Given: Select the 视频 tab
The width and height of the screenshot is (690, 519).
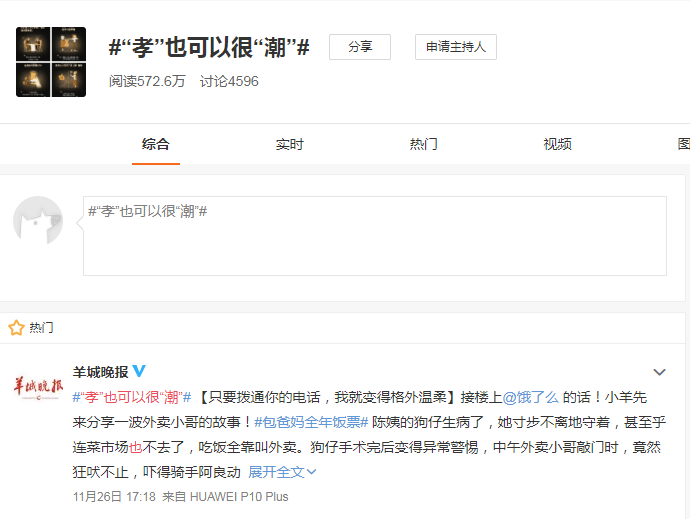Looking at the screenshot, I should (x=558, y=144).
